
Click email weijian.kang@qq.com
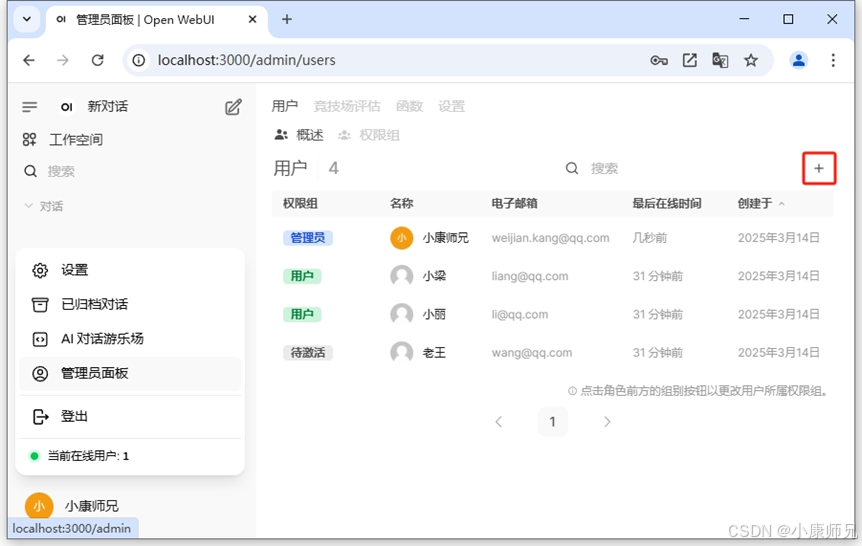tap(550, 238)
